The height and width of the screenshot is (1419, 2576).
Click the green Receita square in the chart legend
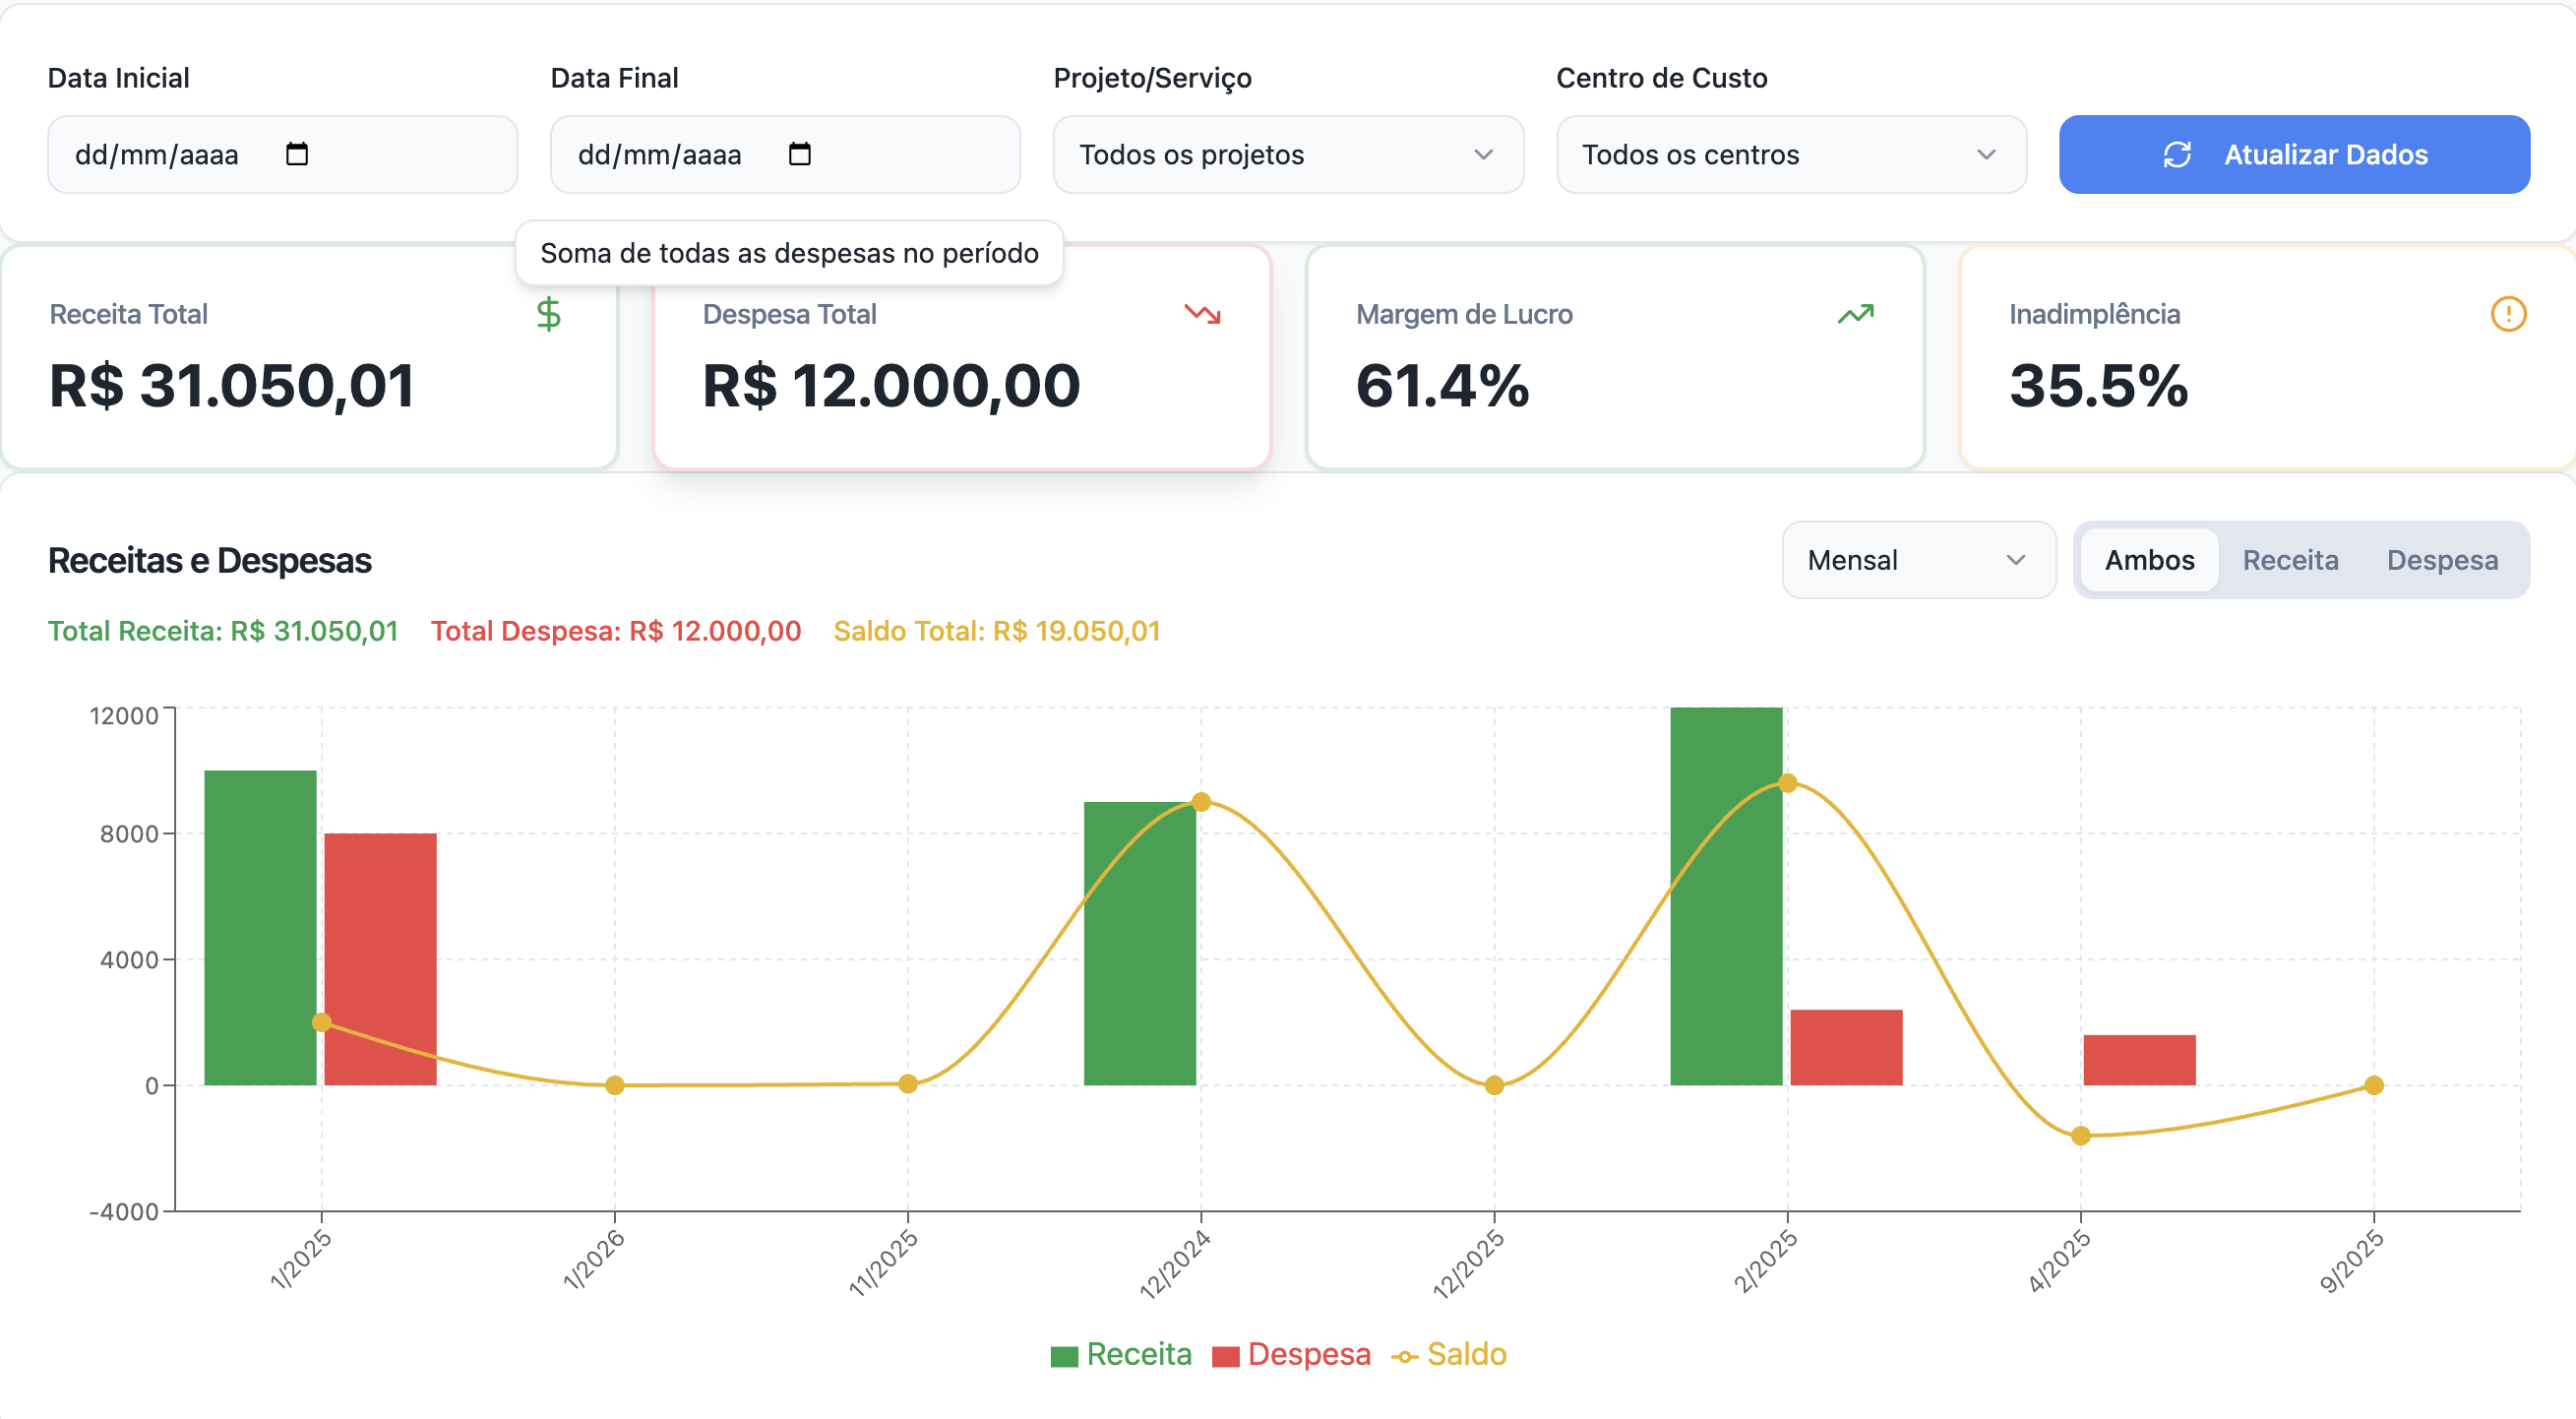tap(1064, 1354)
